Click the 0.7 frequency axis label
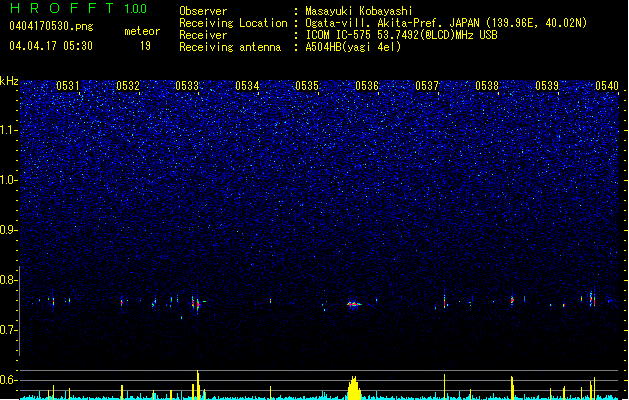 (8, 330)
